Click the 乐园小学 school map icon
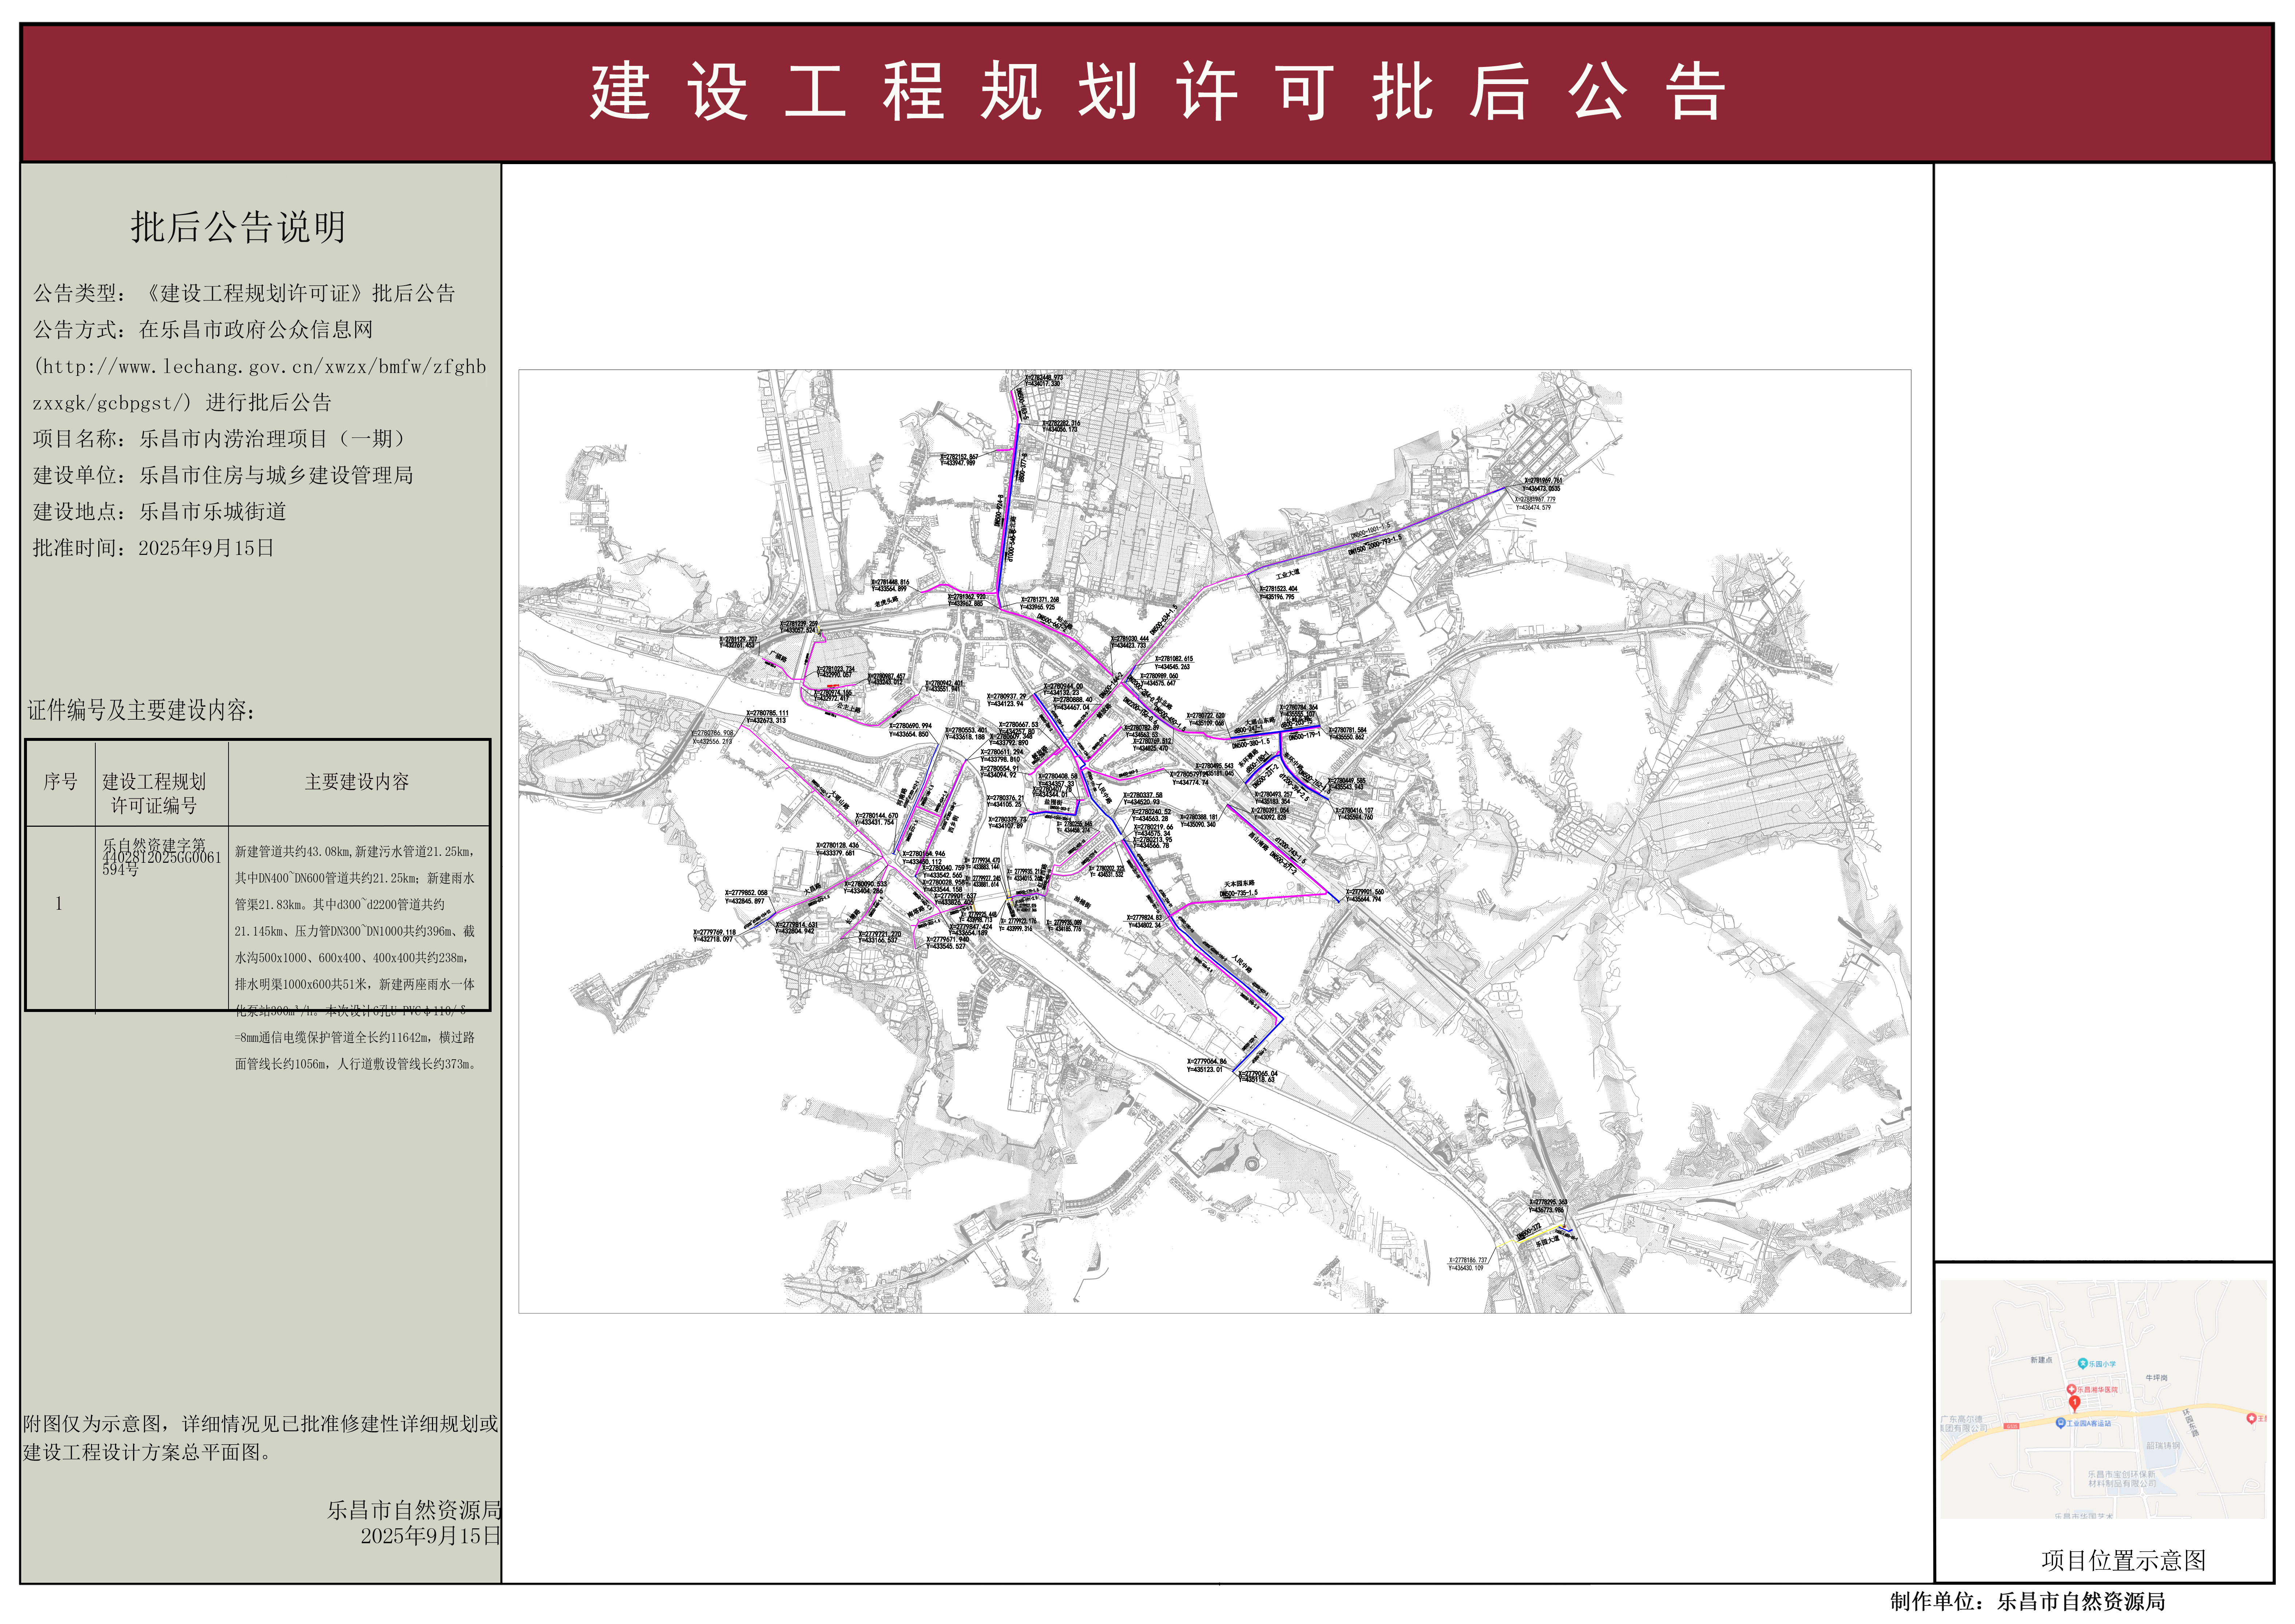Screen dimensions: 2295x1624 click(x=2083, y=1363)
